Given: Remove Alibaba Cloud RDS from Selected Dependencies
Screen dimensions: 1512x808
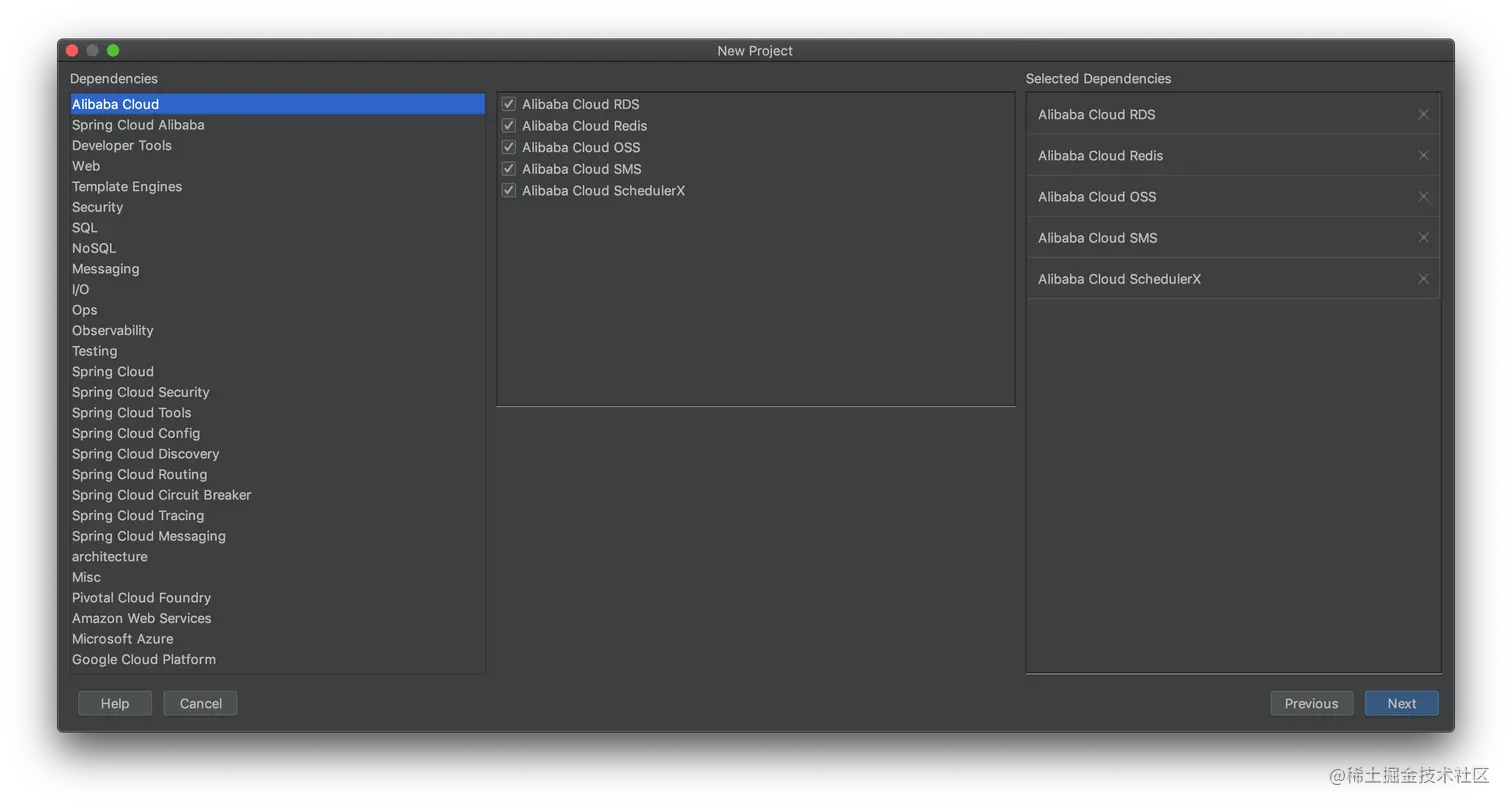Looking at the screenshot, I should tap(1423, 114).
